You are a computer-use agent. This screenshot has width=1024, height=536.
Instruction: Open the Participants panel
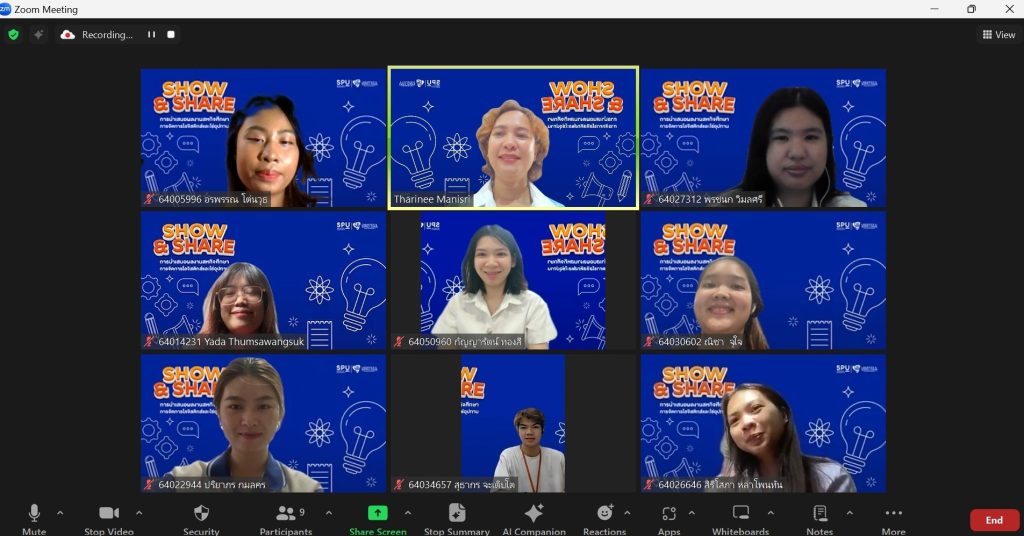tap(286, 519)
